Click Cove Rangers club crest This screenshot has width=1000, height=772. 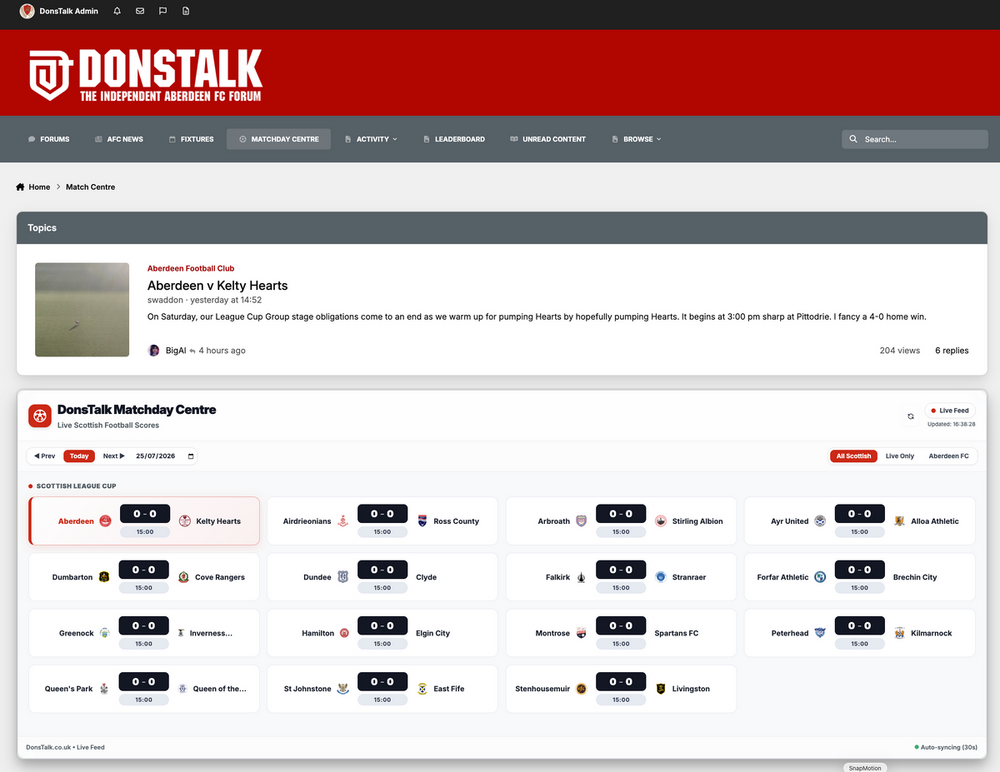tap(184, 577)
